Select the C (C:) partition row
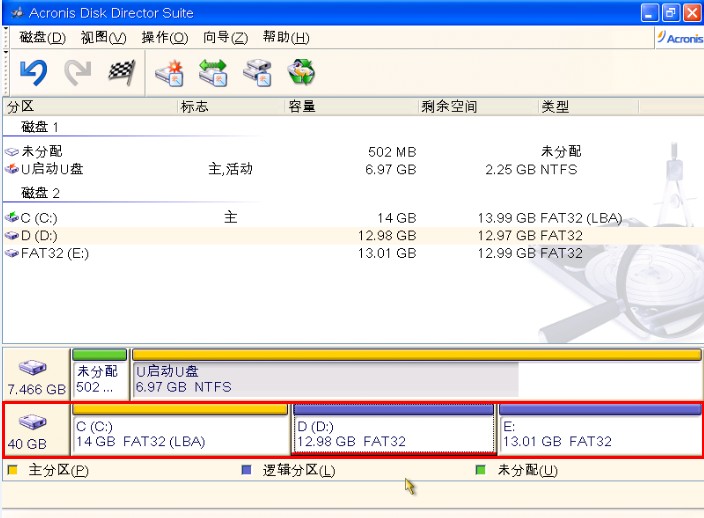The width and height of the screenshot is (704, 518). pyautogui.click(x=353, y=218)
